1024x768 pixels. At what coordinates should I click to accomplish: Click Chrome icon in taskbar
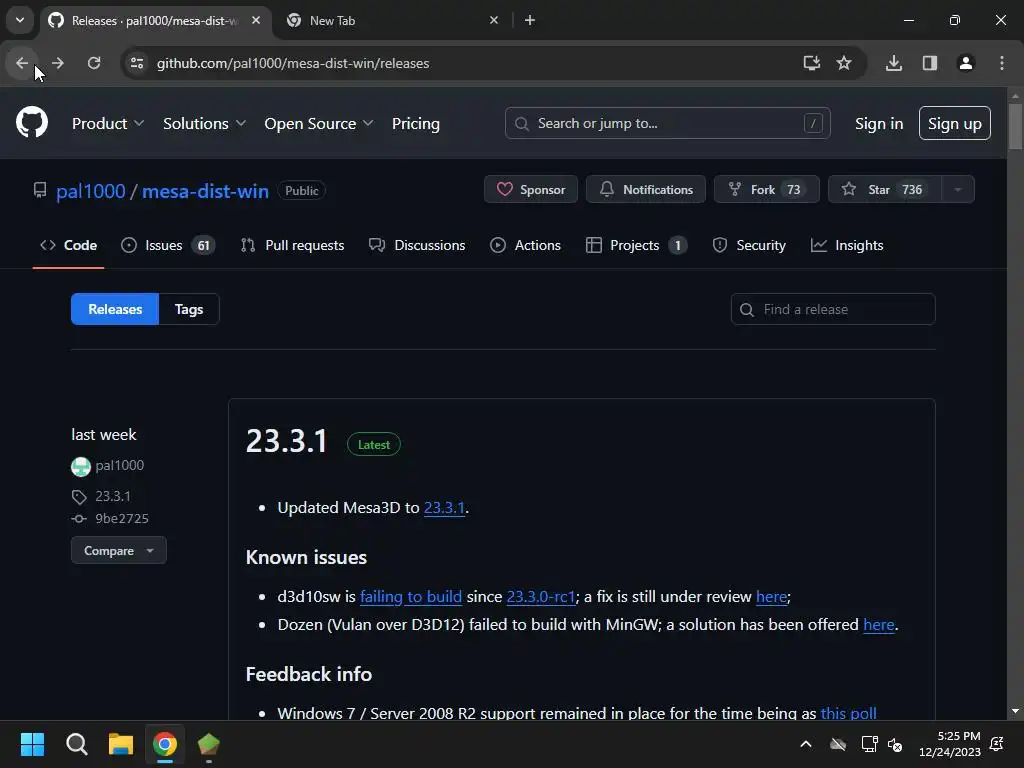pos(165,744)
